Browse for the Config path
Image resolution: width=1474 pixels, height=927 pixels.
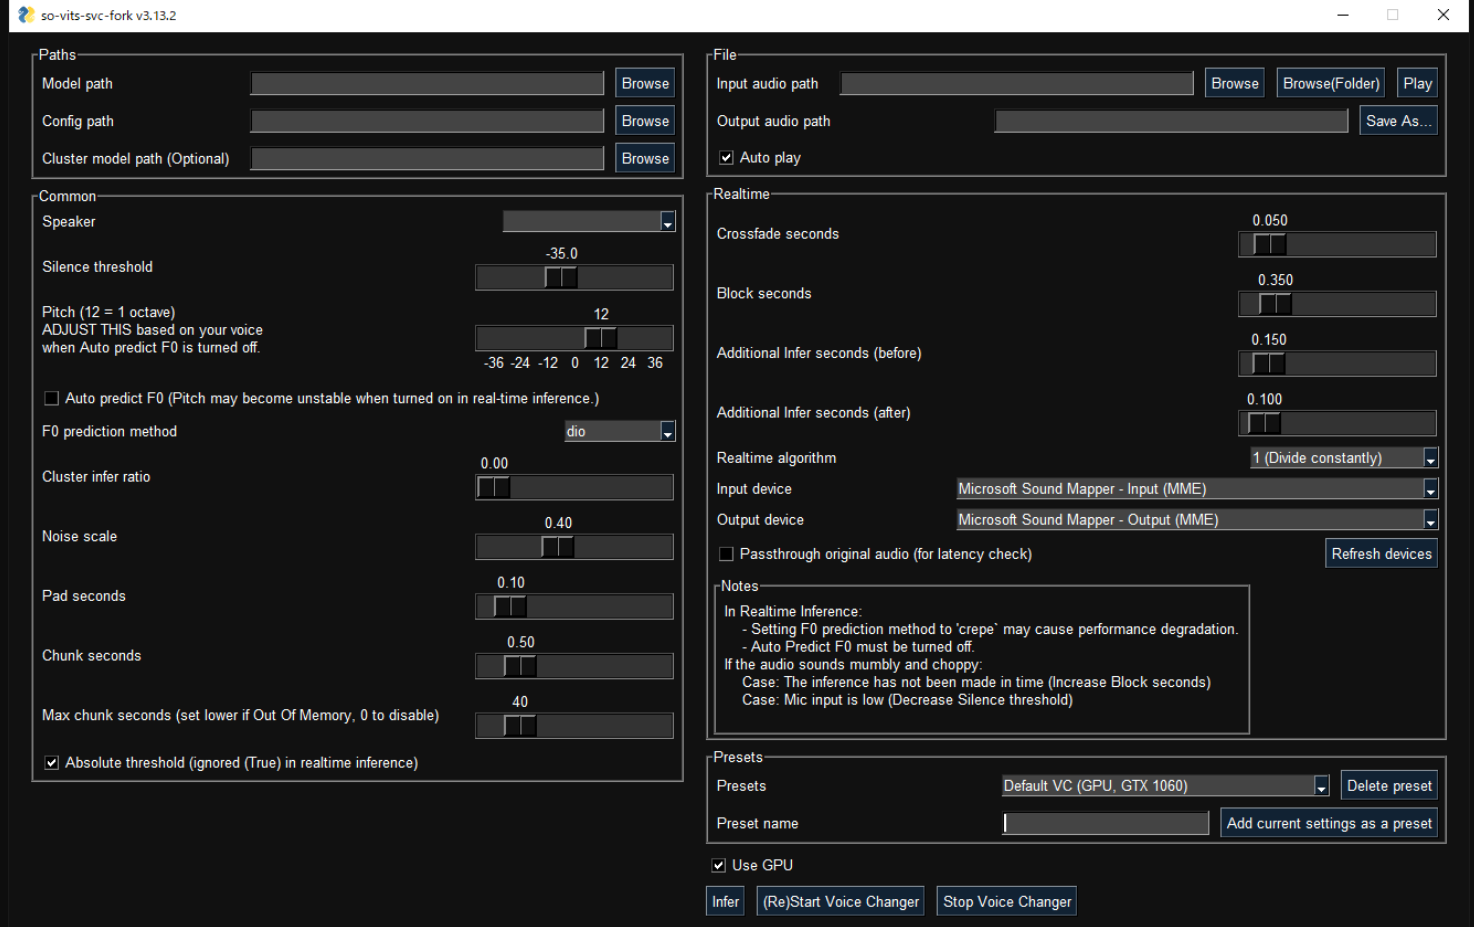point(644,120)
